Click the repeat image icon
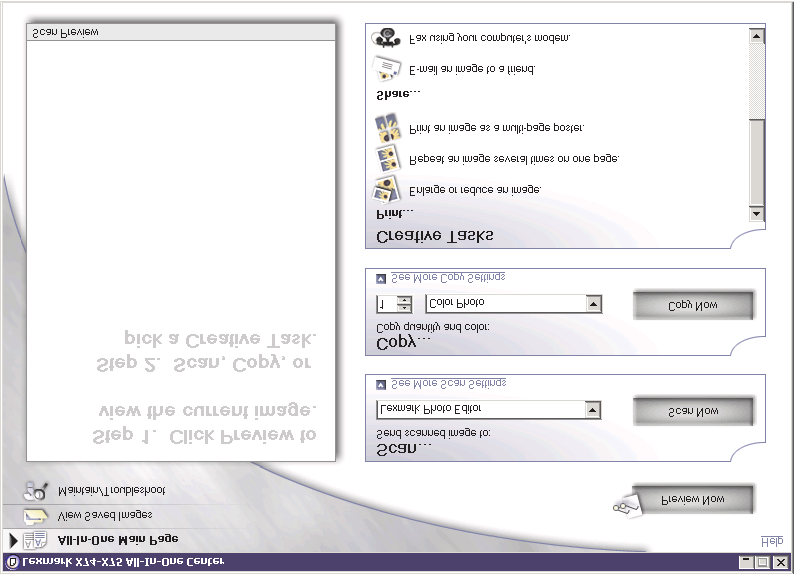The width and height of the screenshot is (794, 574). 388,158
